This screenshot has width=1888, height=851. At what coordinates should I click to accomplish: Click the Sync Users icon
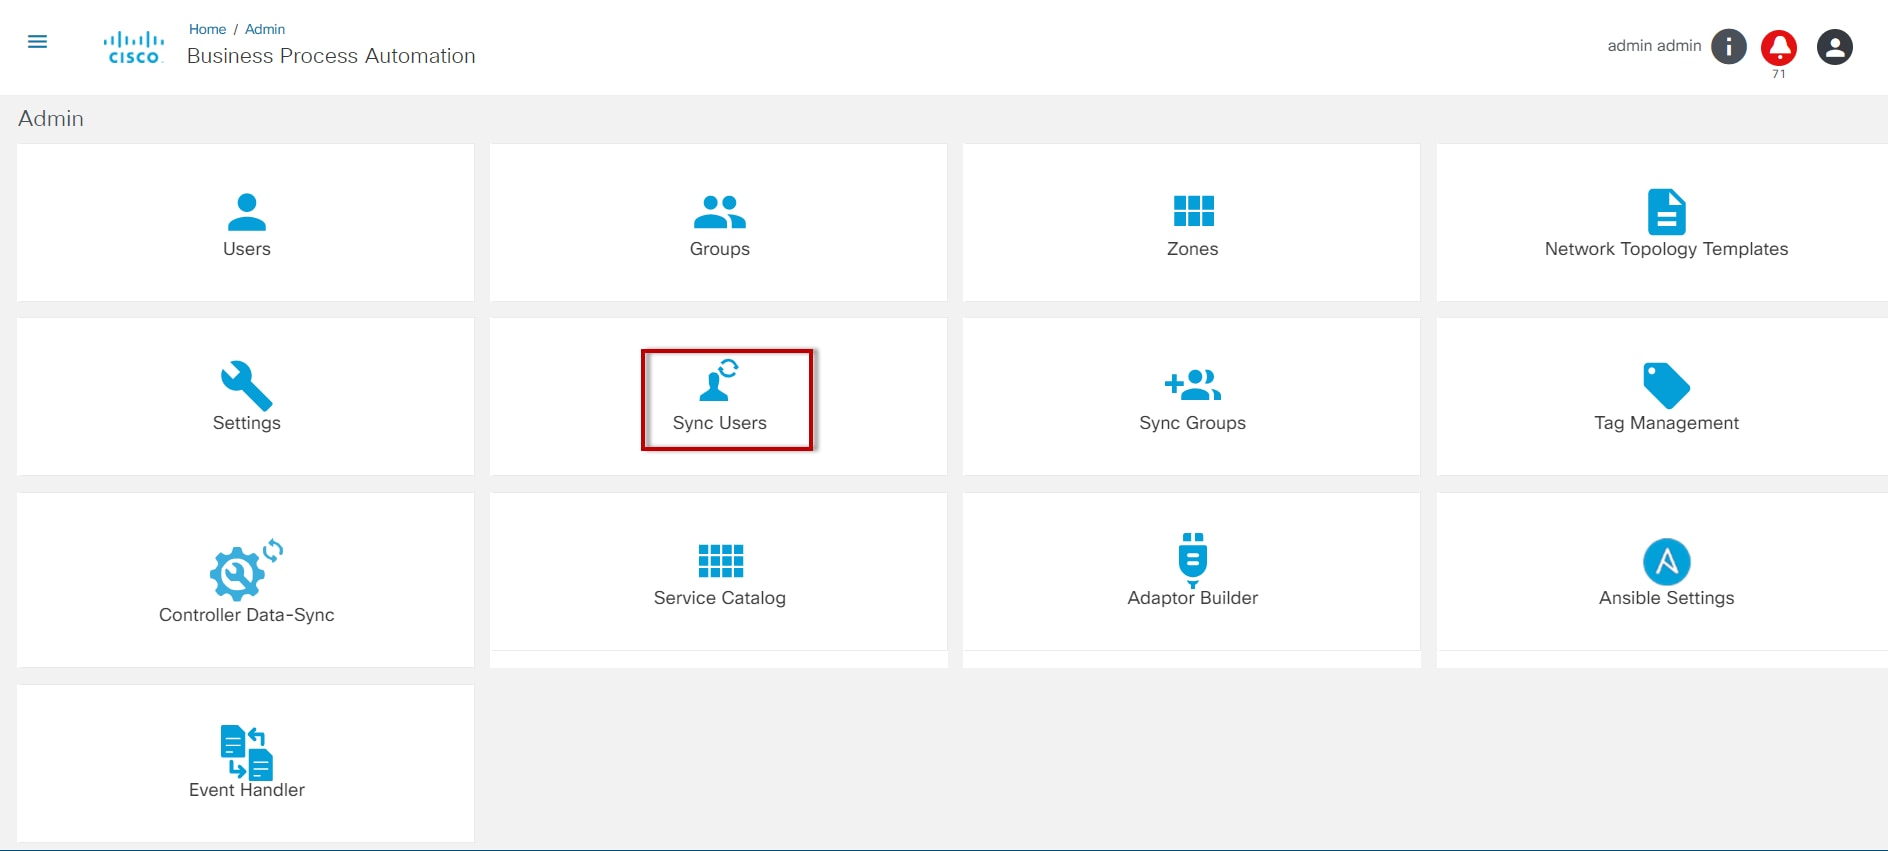(x=720, y=380)
